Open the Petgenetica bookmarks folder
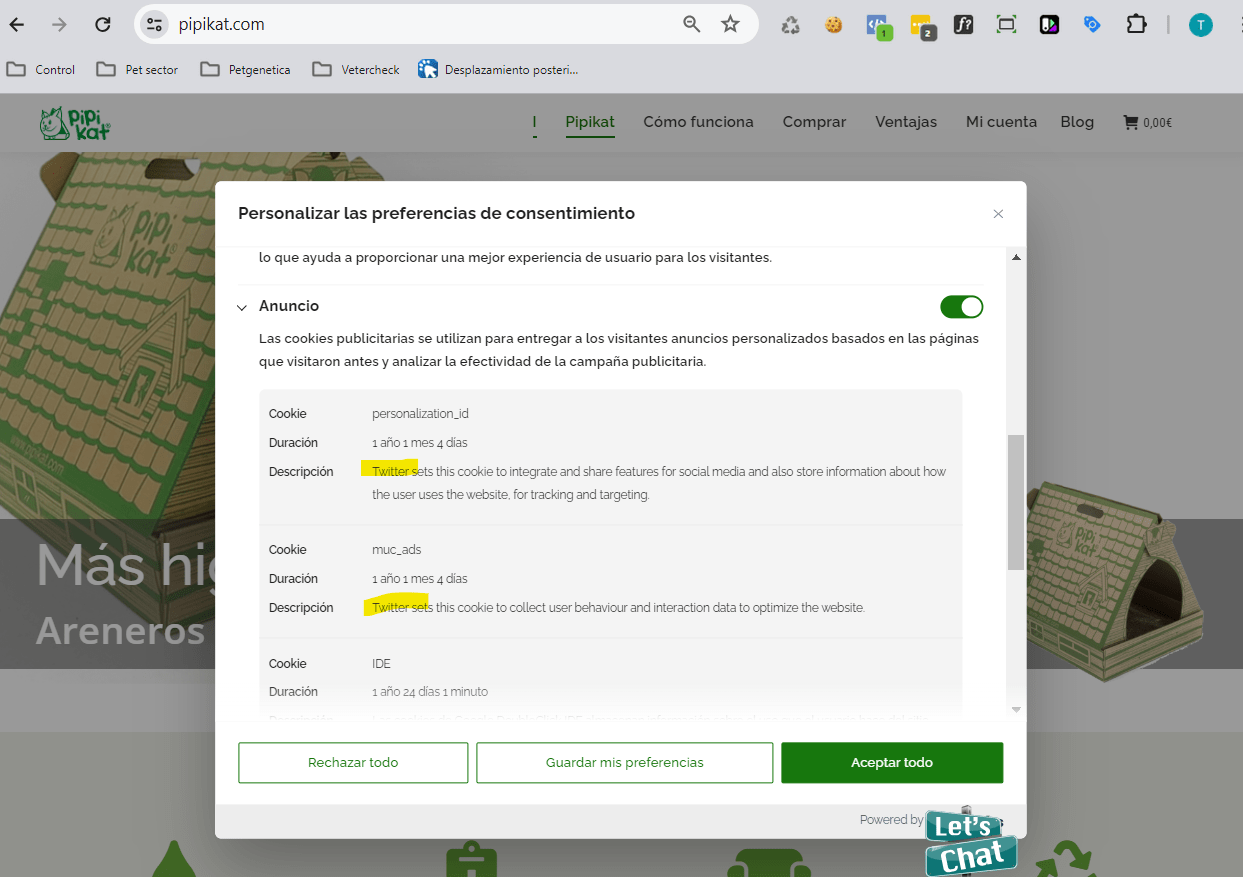Image resolution: width=1243 pixels, height=877 pixels. point(245,69)
